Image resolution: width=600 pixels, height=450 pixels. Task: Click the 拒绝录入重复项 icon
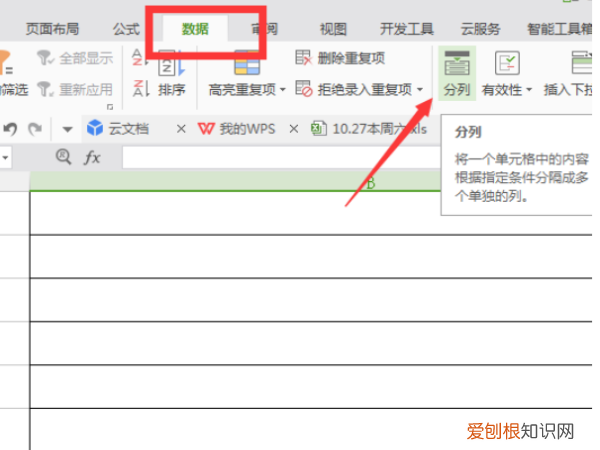(x=304, y=89)
